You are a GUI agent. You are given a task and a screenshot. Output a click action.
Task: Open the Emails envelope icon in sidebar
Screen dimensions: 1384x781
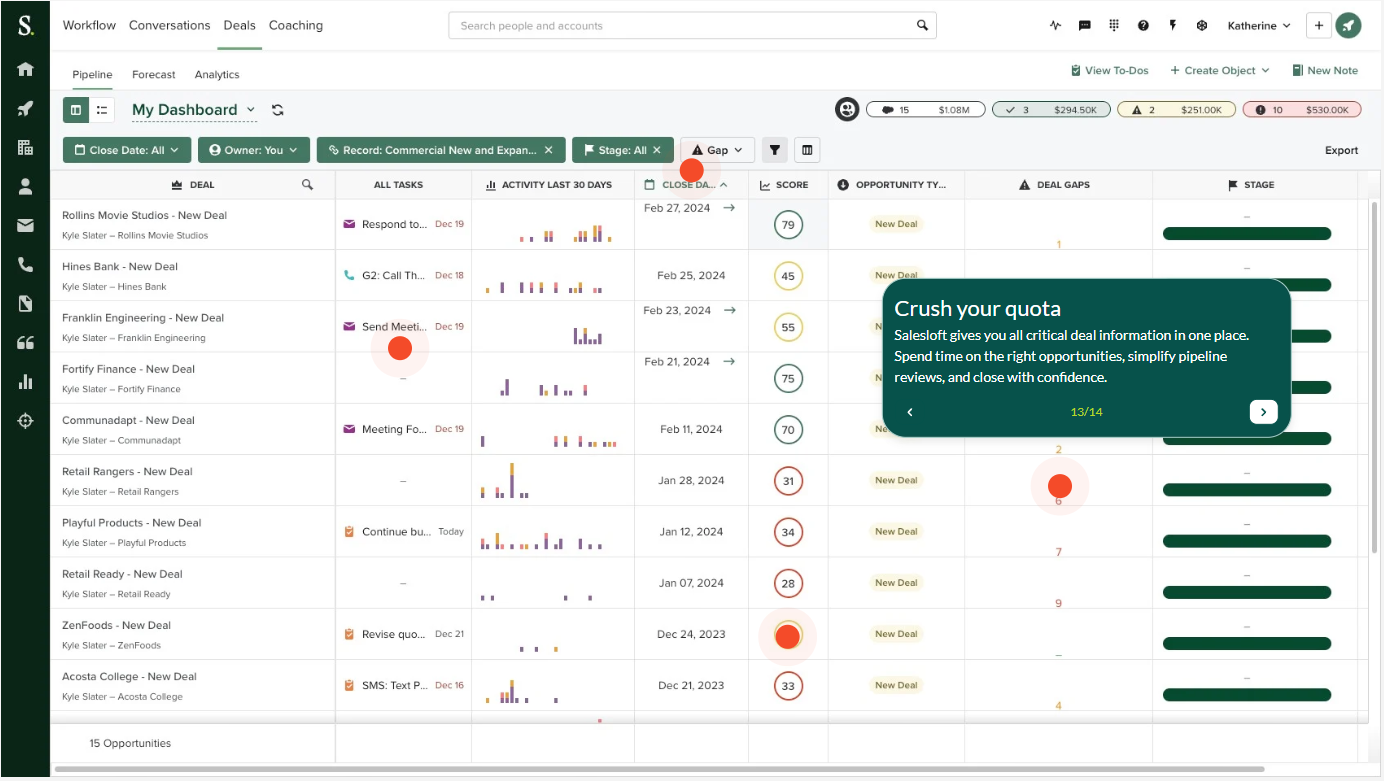click(25, 225)
